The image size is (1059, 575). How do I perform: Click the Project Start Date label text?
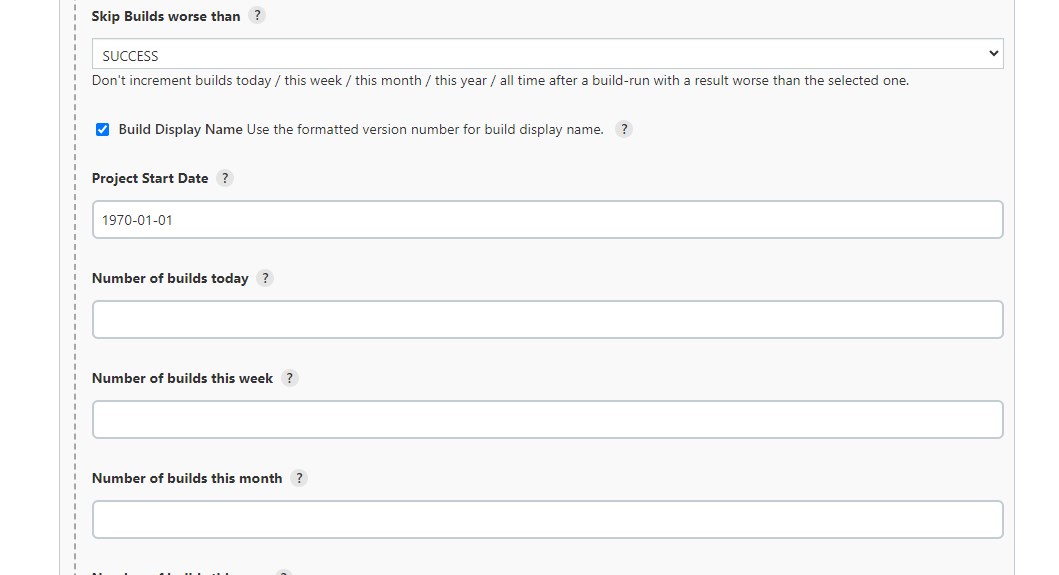tap(150, 178)
